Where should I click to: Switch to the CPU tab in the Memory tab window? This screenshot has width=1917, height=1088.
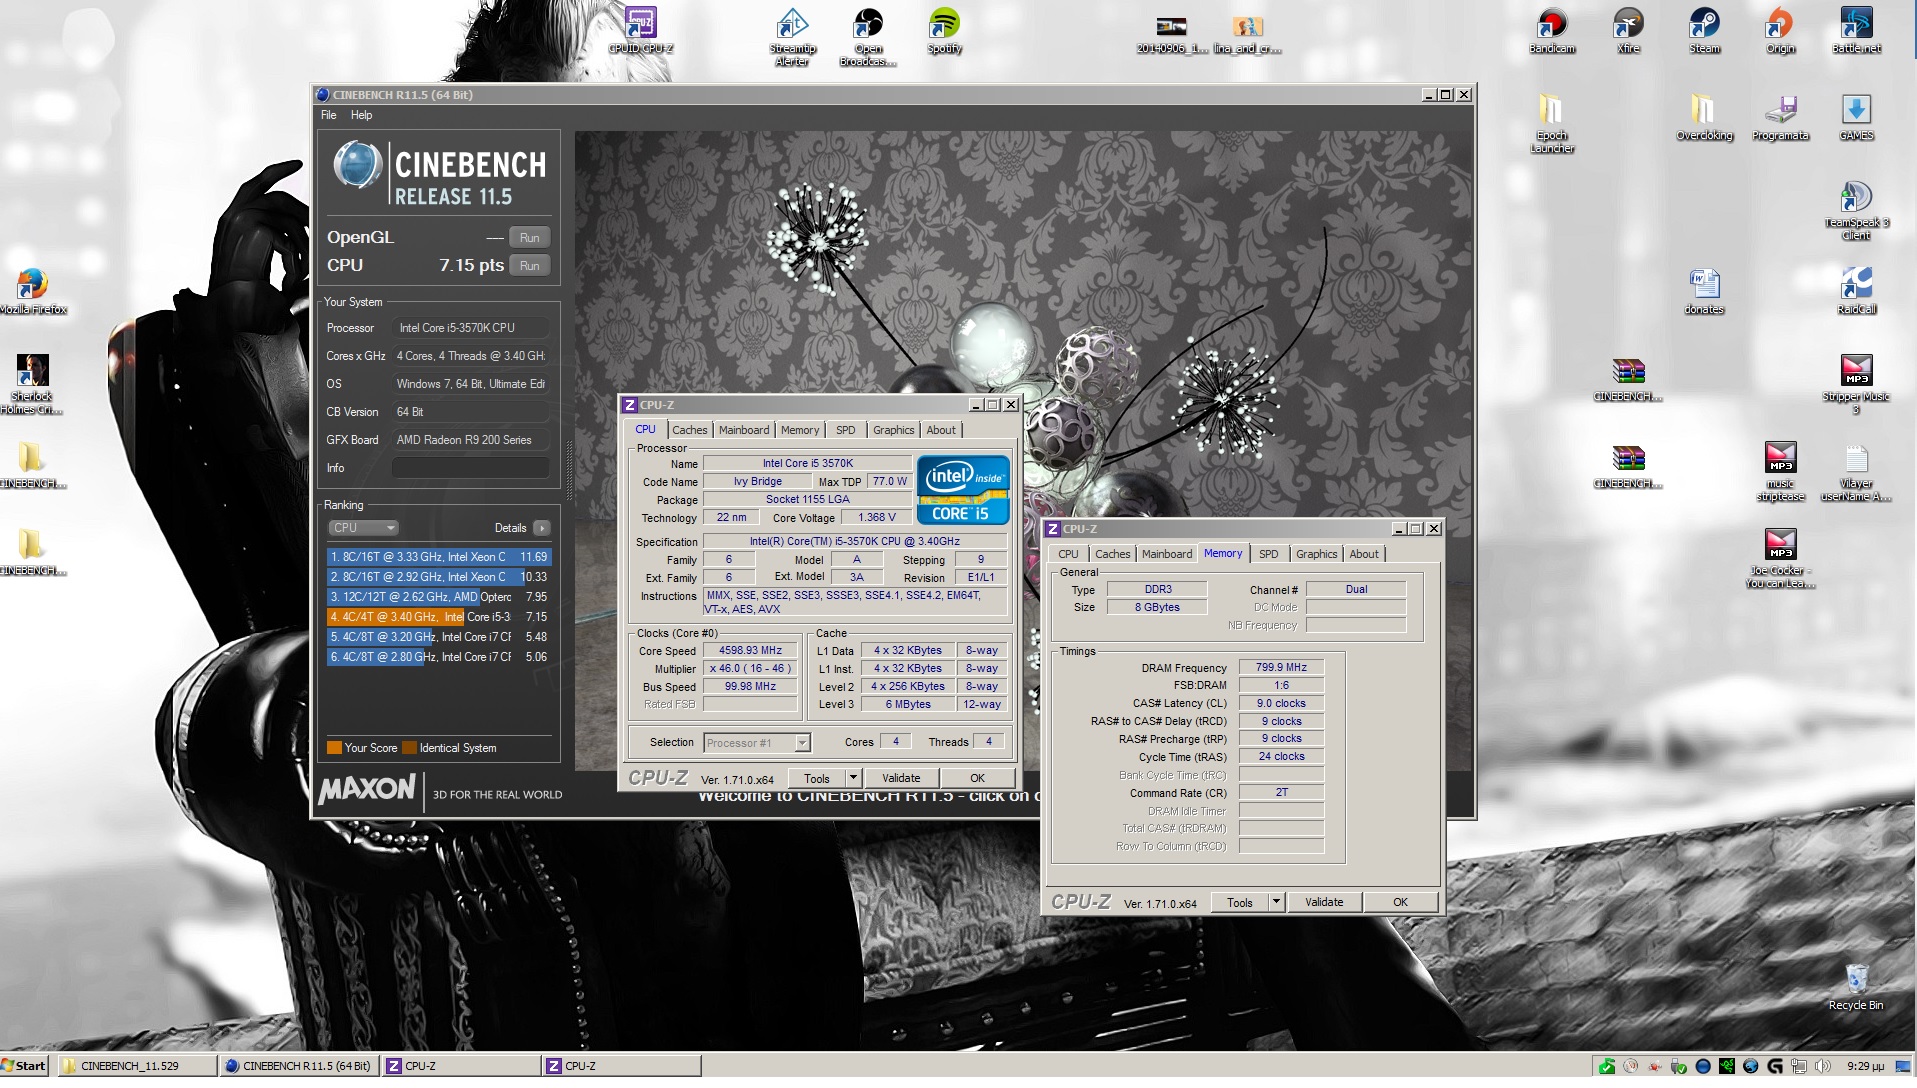click(x=1068, y=554)
